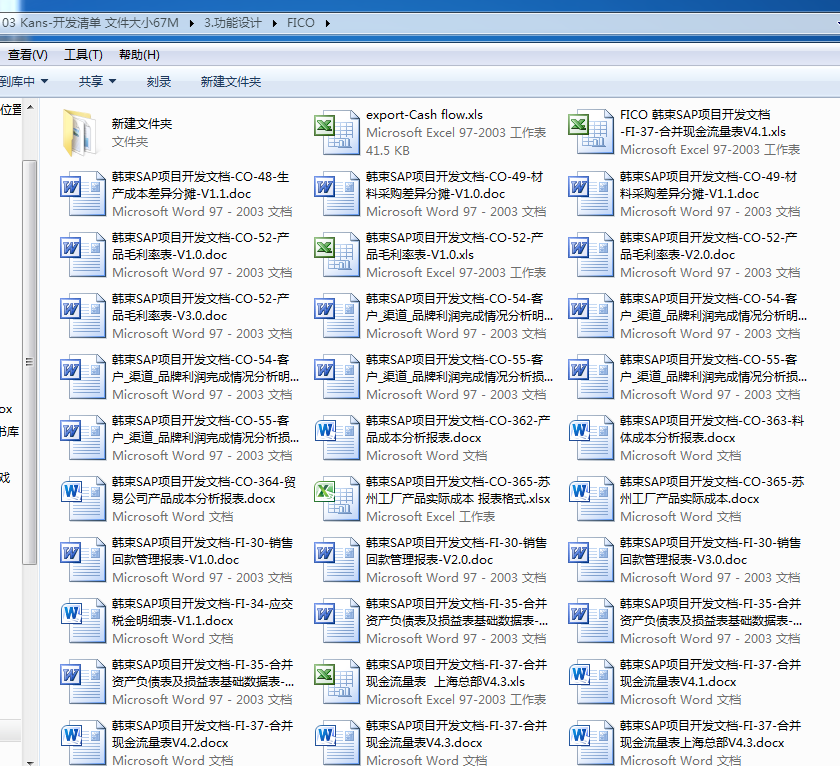Image resolution: width=840 pixels, height=766 pixels.
Task: Click FI-30-销售回款管理报表-V3.0.doc icon
Action: pyautogui.click(x=590, y=560)
